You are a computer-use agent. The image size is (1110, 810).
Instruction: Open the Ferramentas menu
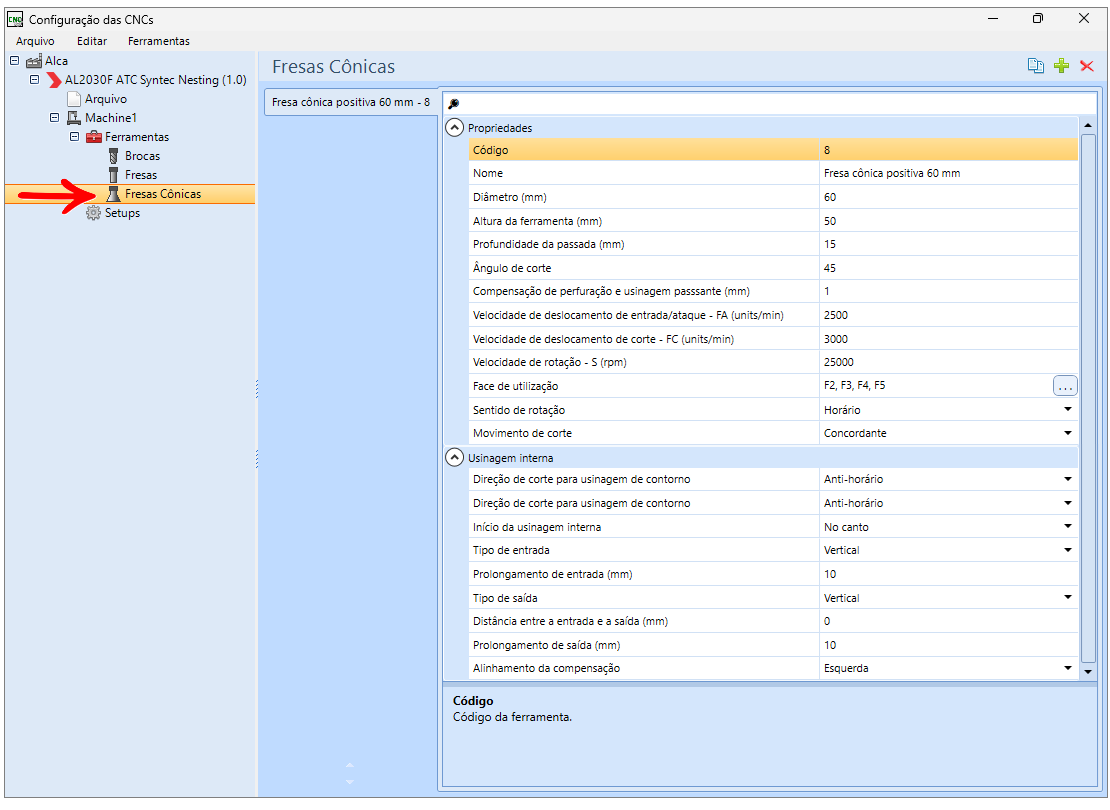[159, 41]
